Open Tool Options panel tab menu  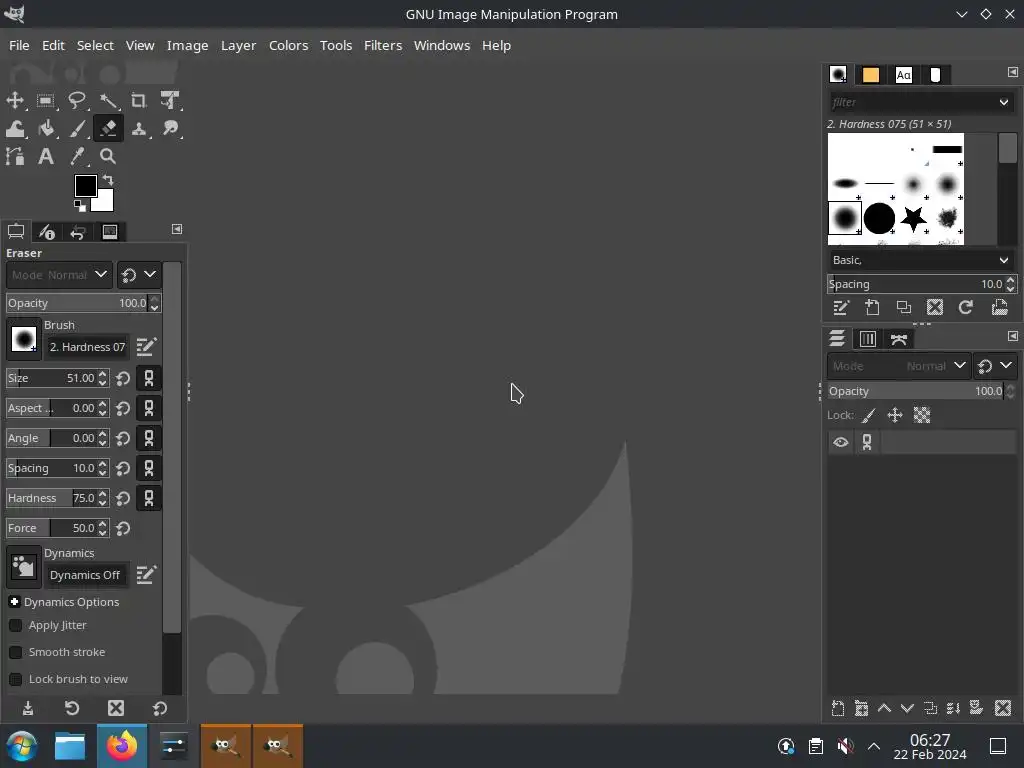pyautogui.click(x=177, y=229)
